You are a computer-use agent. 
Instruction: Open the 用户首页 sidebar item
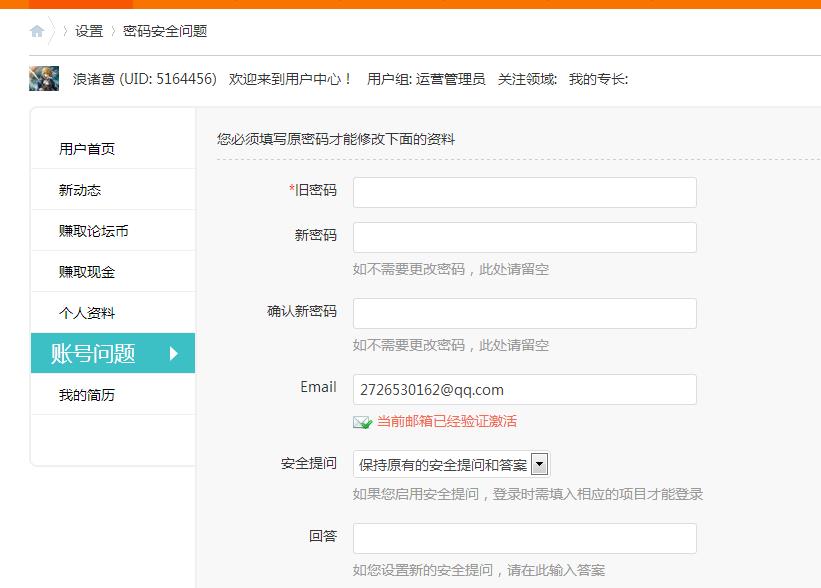point(87,149)
